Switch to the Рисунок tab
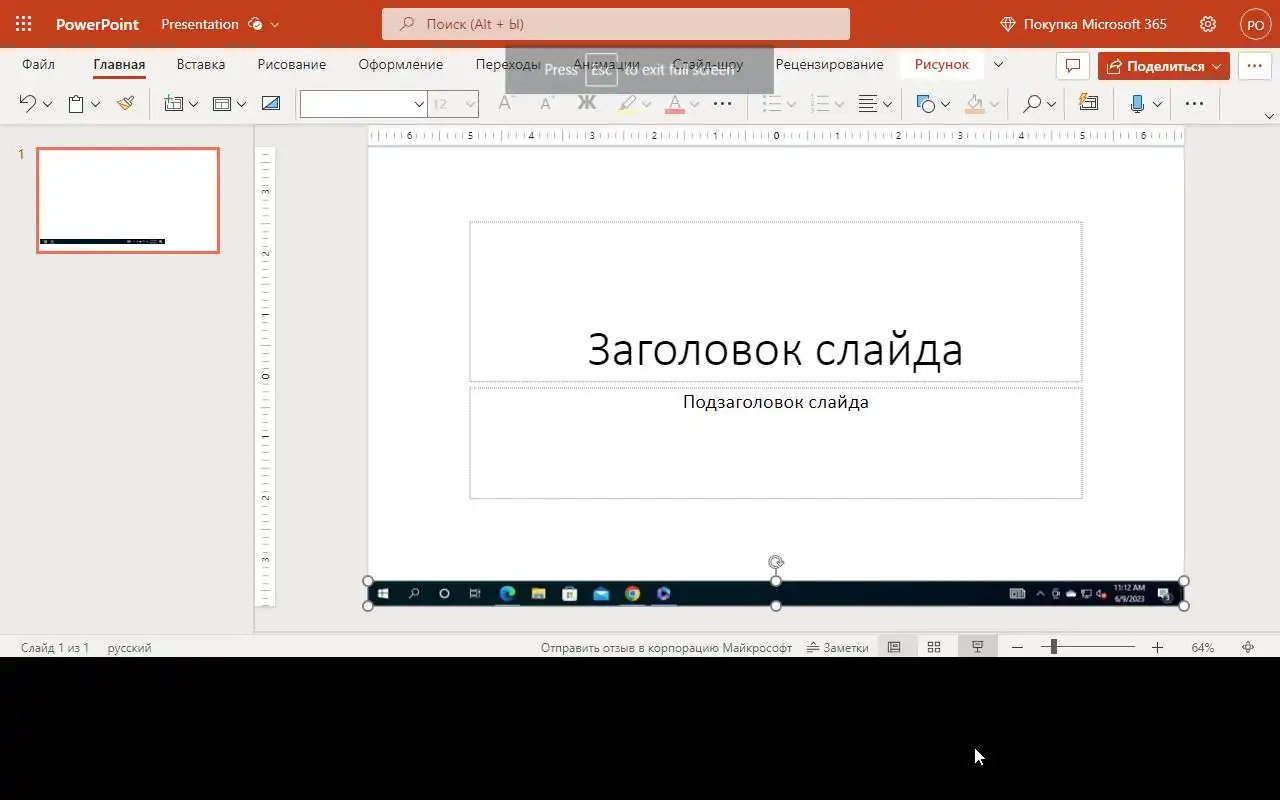Image resolution: width=1280 pixels, height=800 pixels. click(x=942, y=65)
